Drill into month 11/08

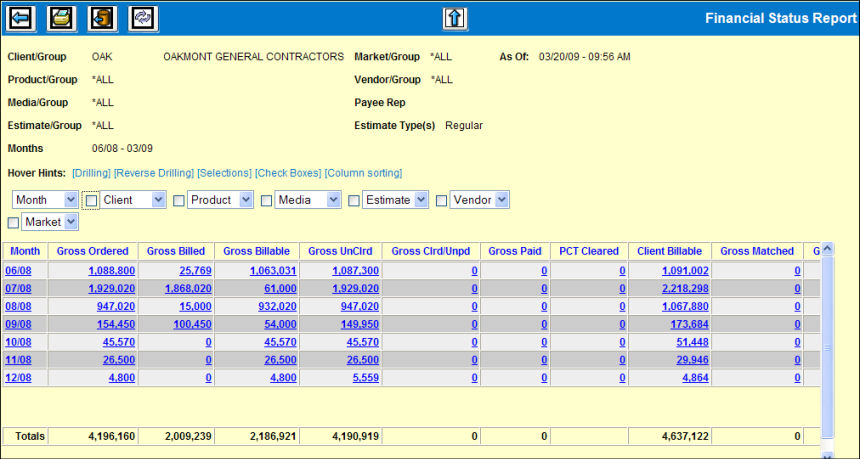click(x=18, y=360)
